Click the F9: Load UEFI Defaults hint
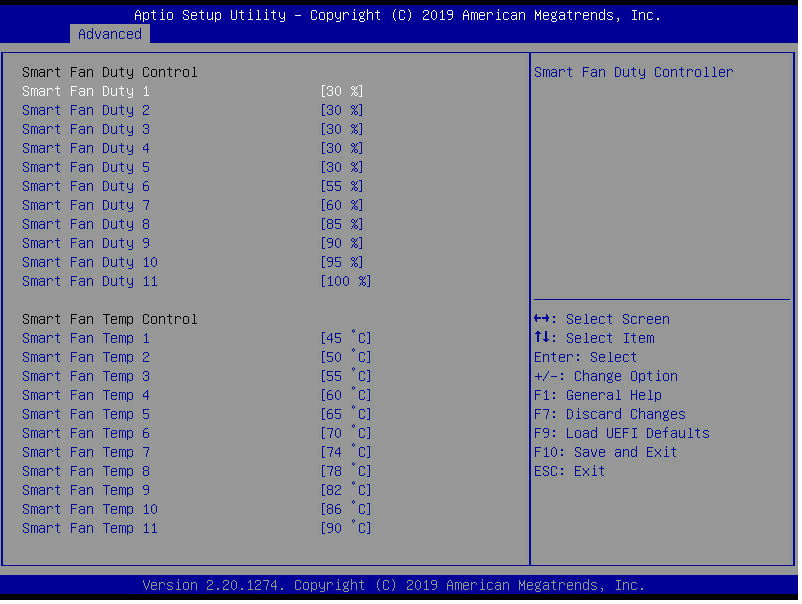 tap(621, 433)
